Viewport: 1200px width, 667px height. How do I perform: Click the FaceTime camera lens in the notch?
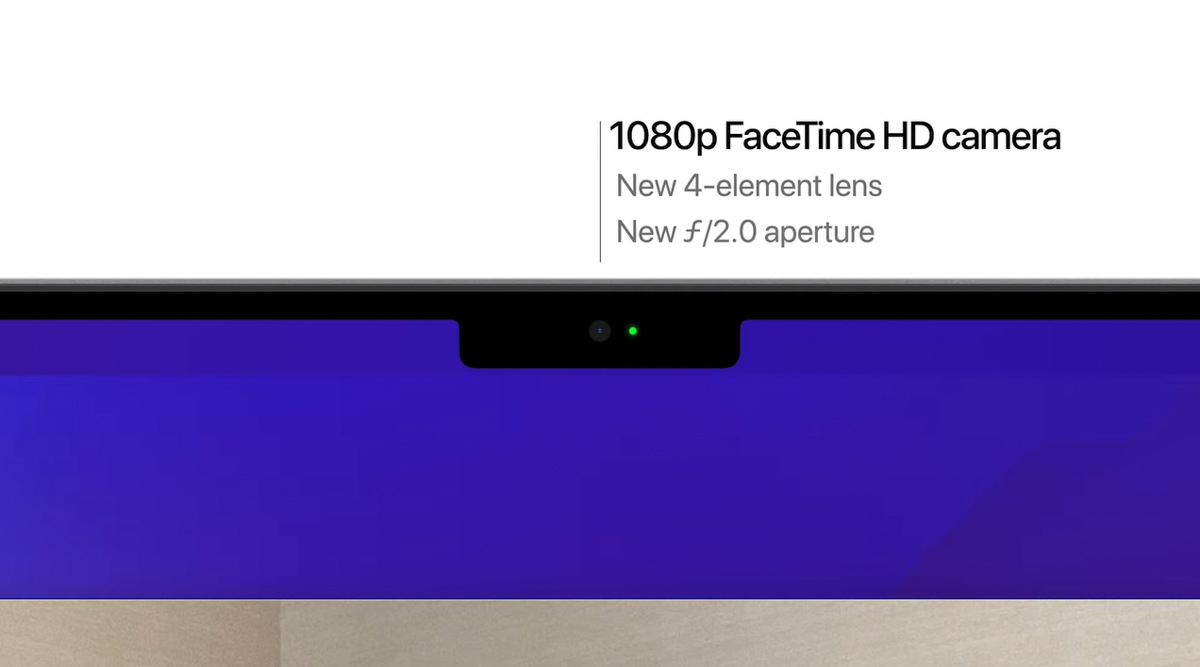[599, 331]
